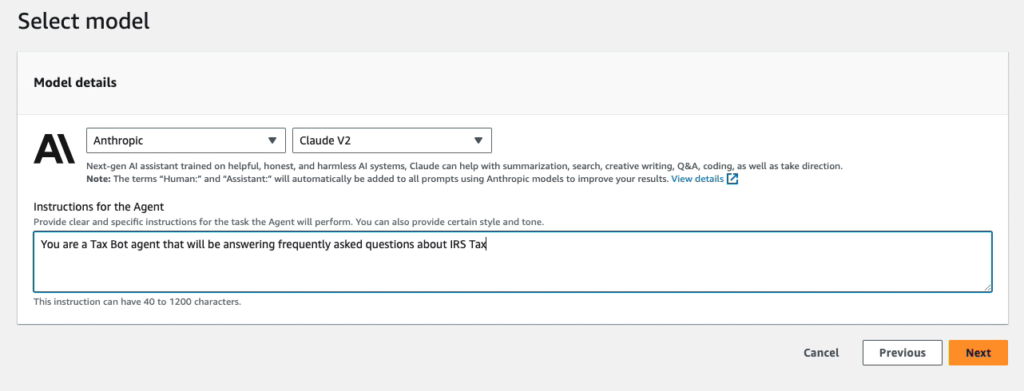Click the 40 to 1200 characters hint text
The image size is (1024, 391).
click(x=137, y=302)
